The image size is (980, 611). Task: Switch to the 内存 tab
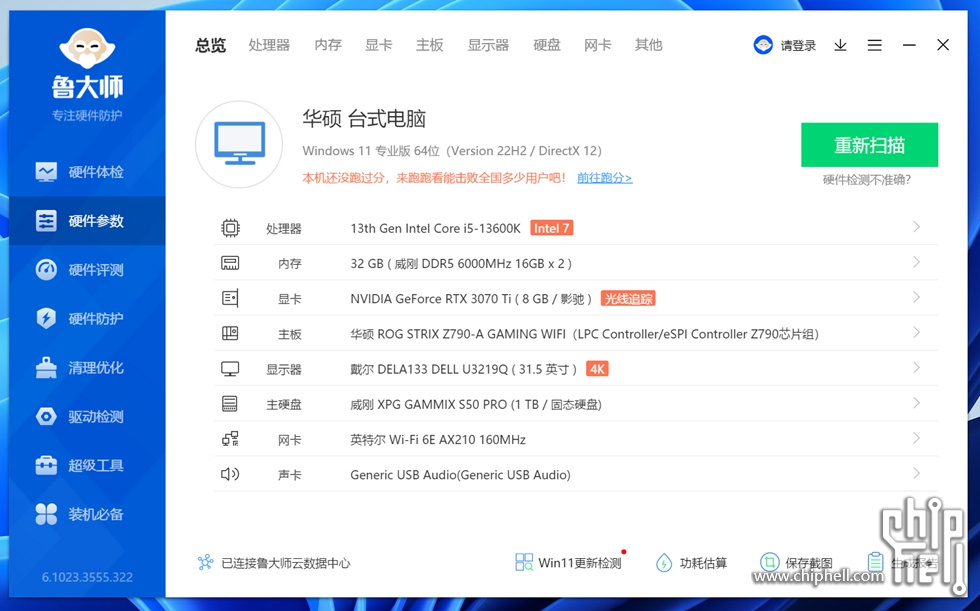coord(328,45)
